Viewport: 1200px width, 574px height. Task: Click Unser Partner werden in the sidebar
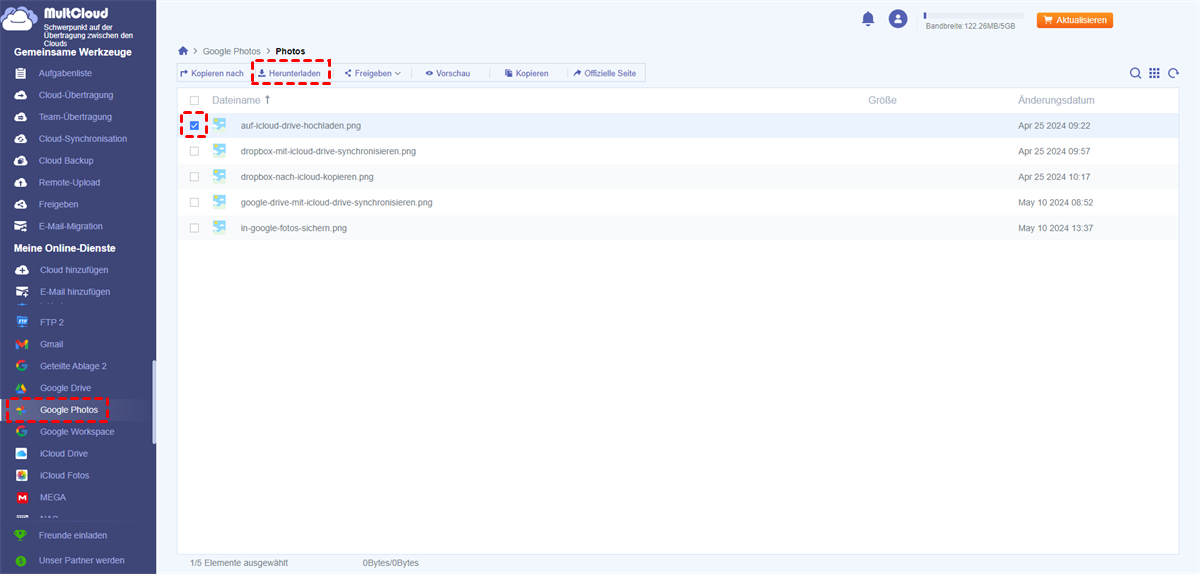pyautogui.click(x=82, y=561)
